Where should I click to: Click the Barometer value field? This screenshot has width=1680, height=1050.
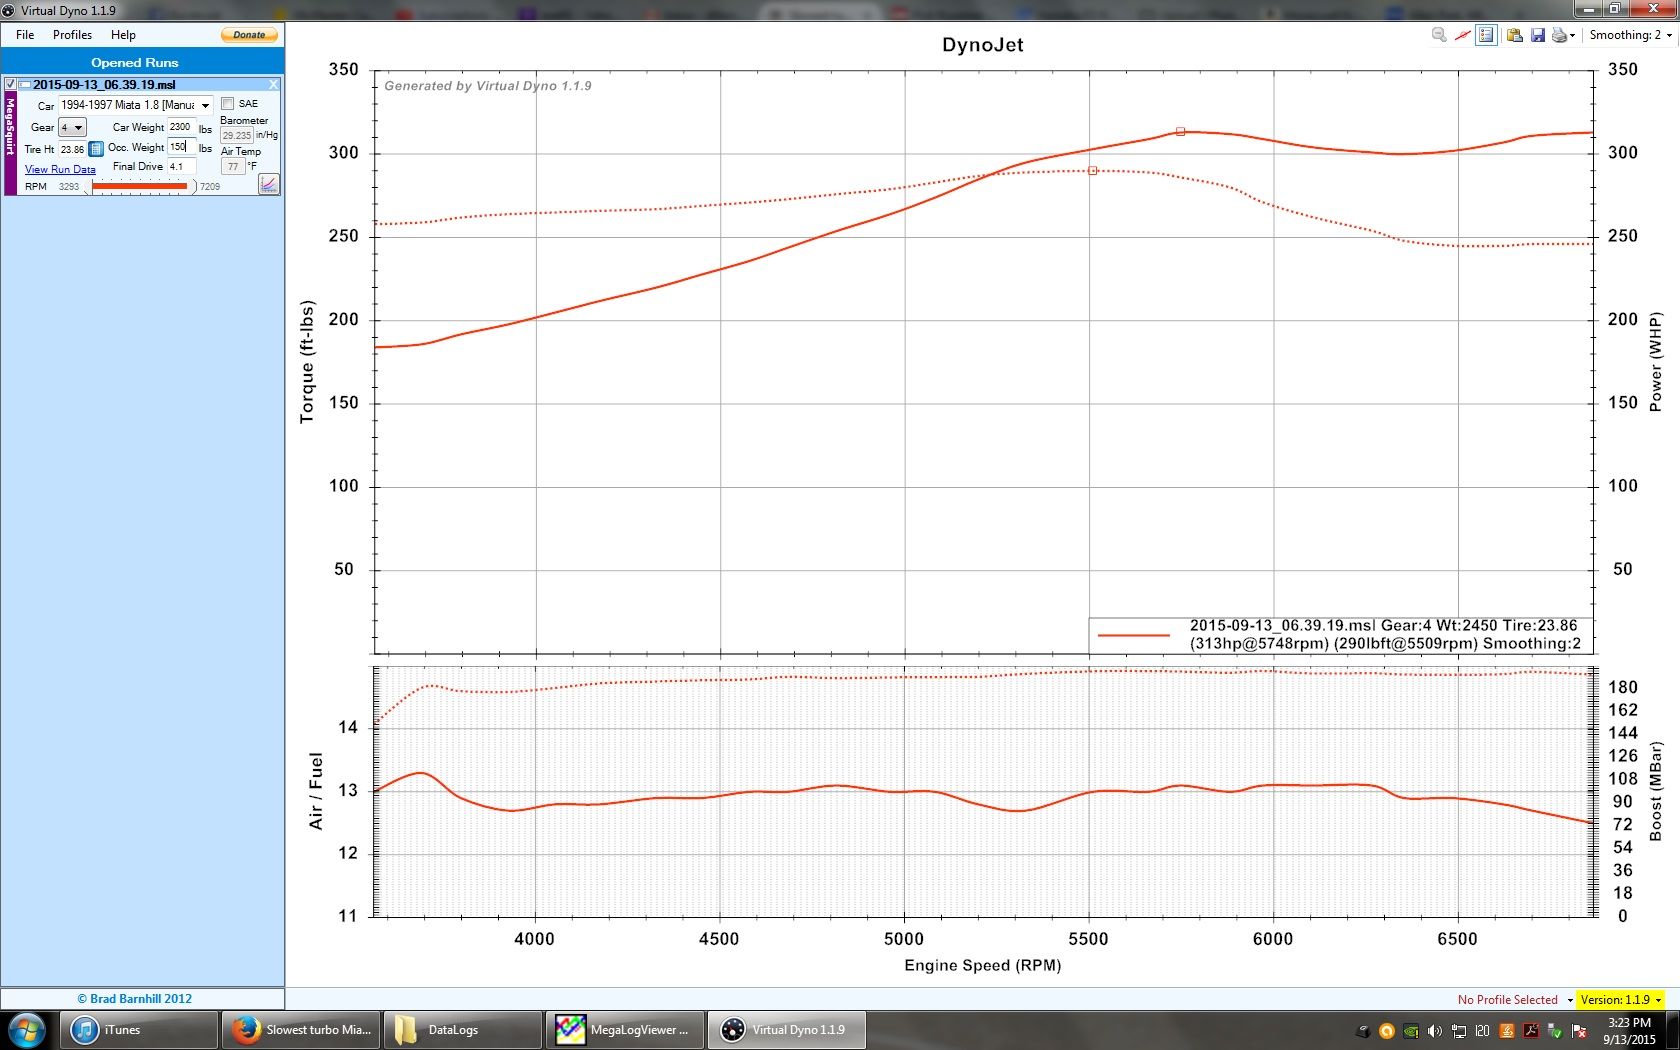(x=237, y=135)
